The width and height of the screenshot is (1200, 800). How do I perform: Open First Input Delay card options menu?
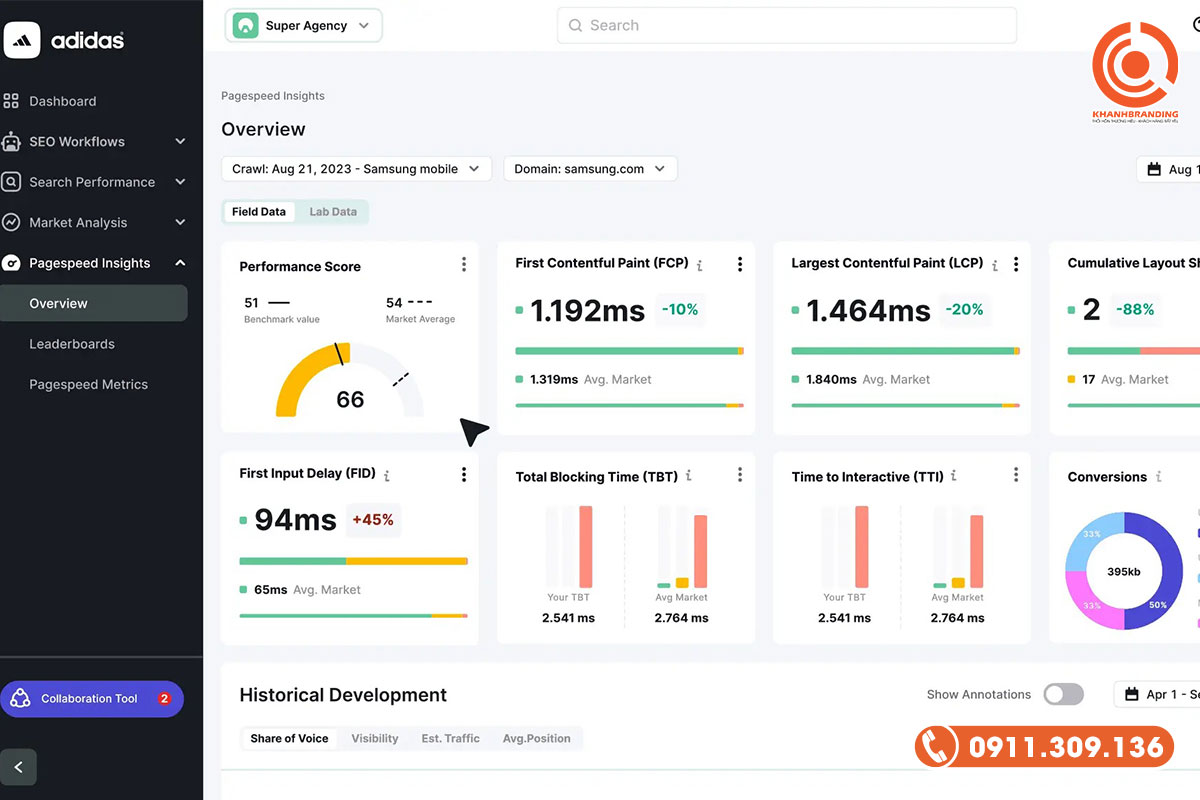463,475
